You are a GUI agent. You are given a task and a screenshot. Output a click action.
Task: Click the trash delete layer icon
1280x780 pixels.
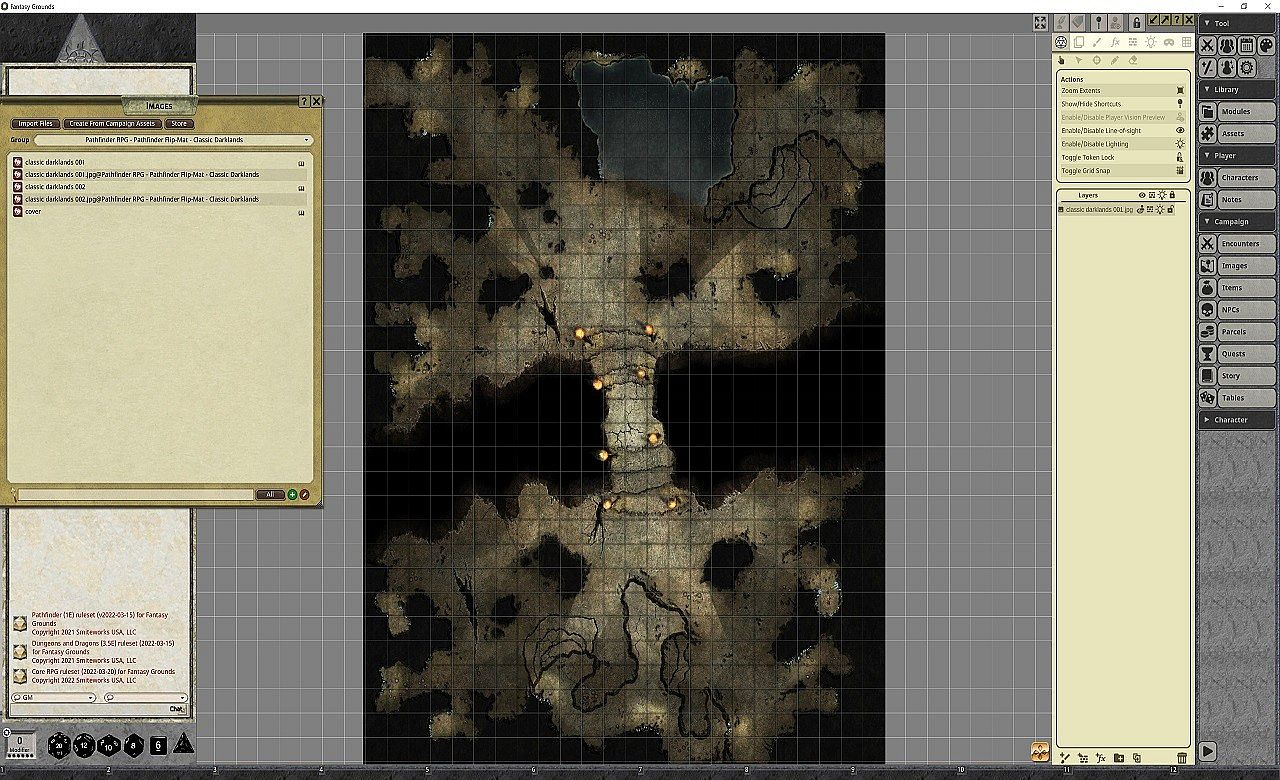(1182, 759)
